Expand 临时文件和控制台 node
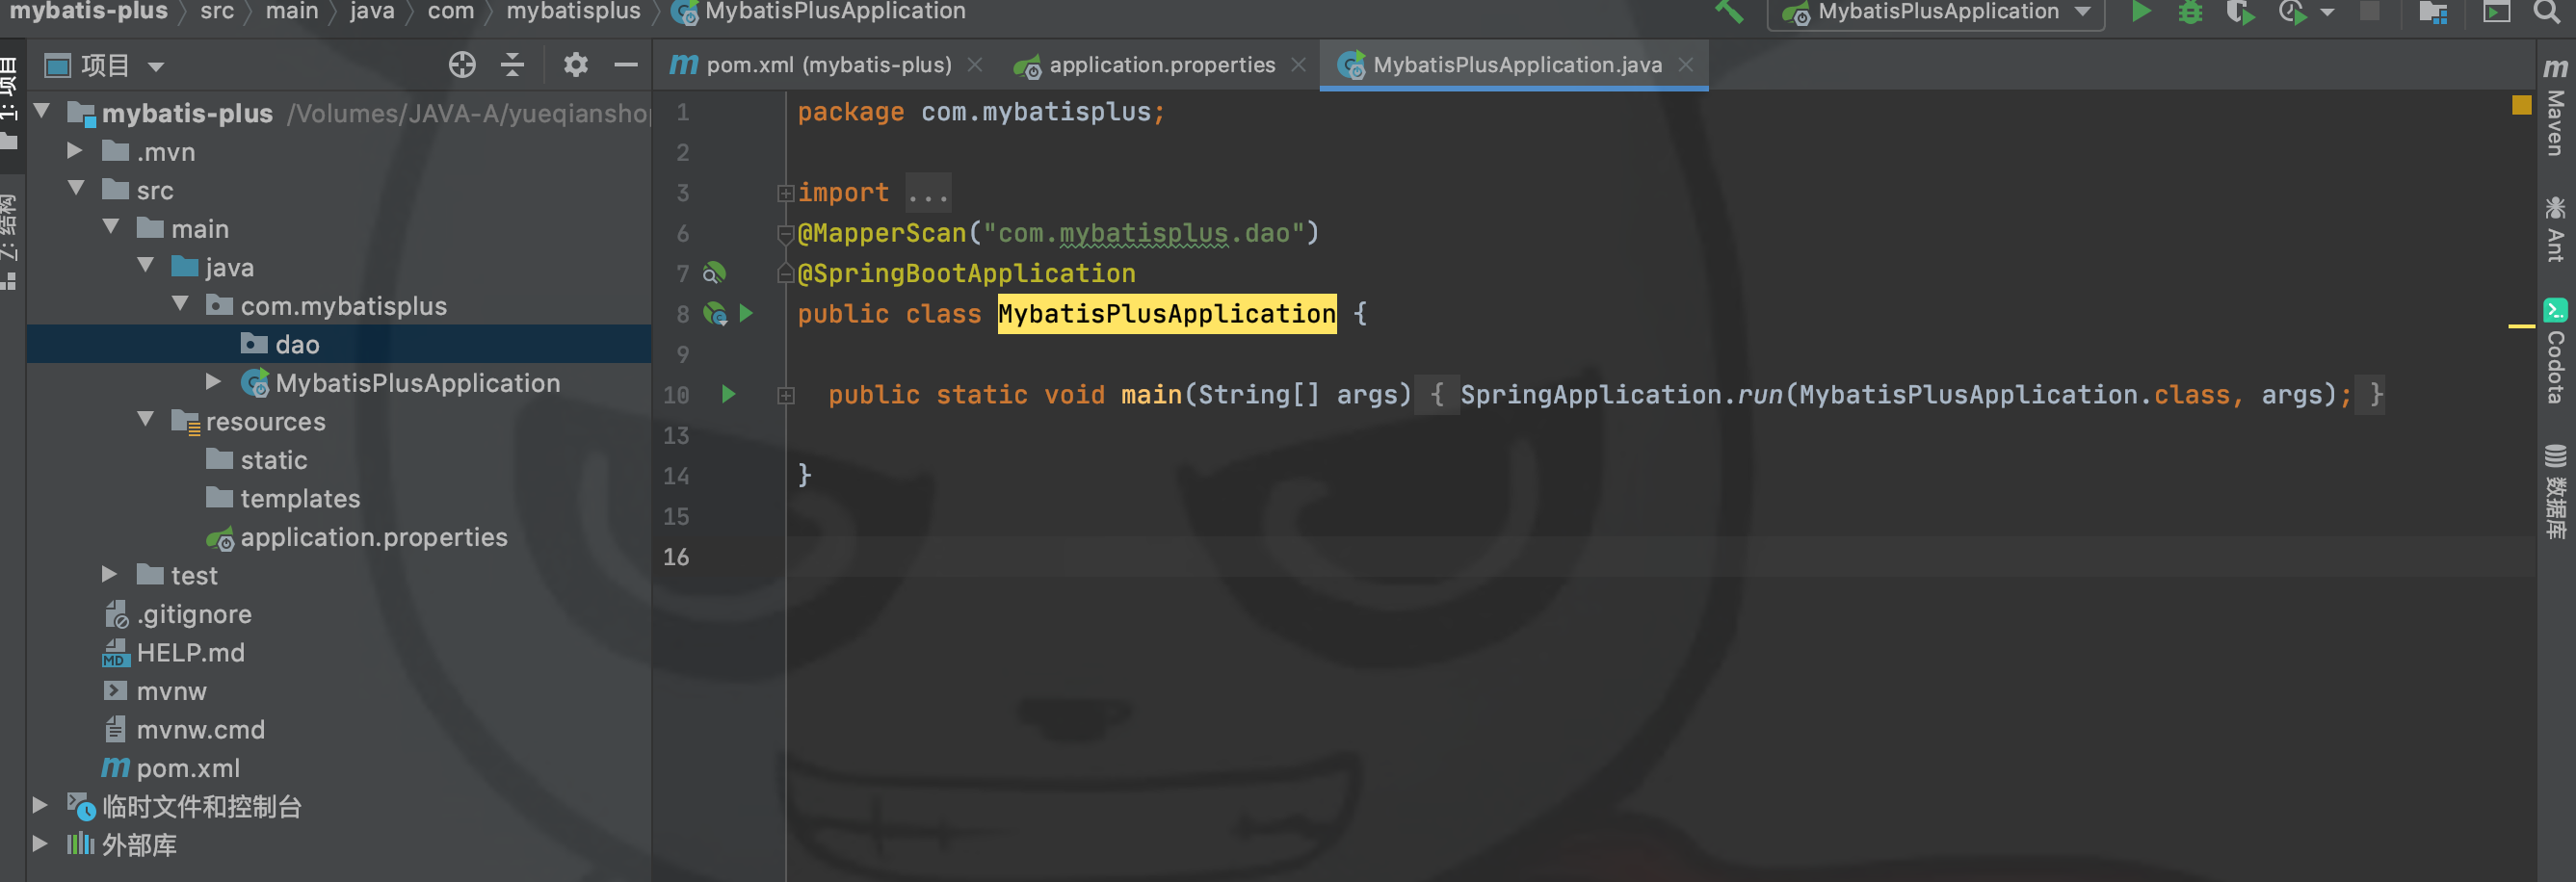 coord(40,805)
